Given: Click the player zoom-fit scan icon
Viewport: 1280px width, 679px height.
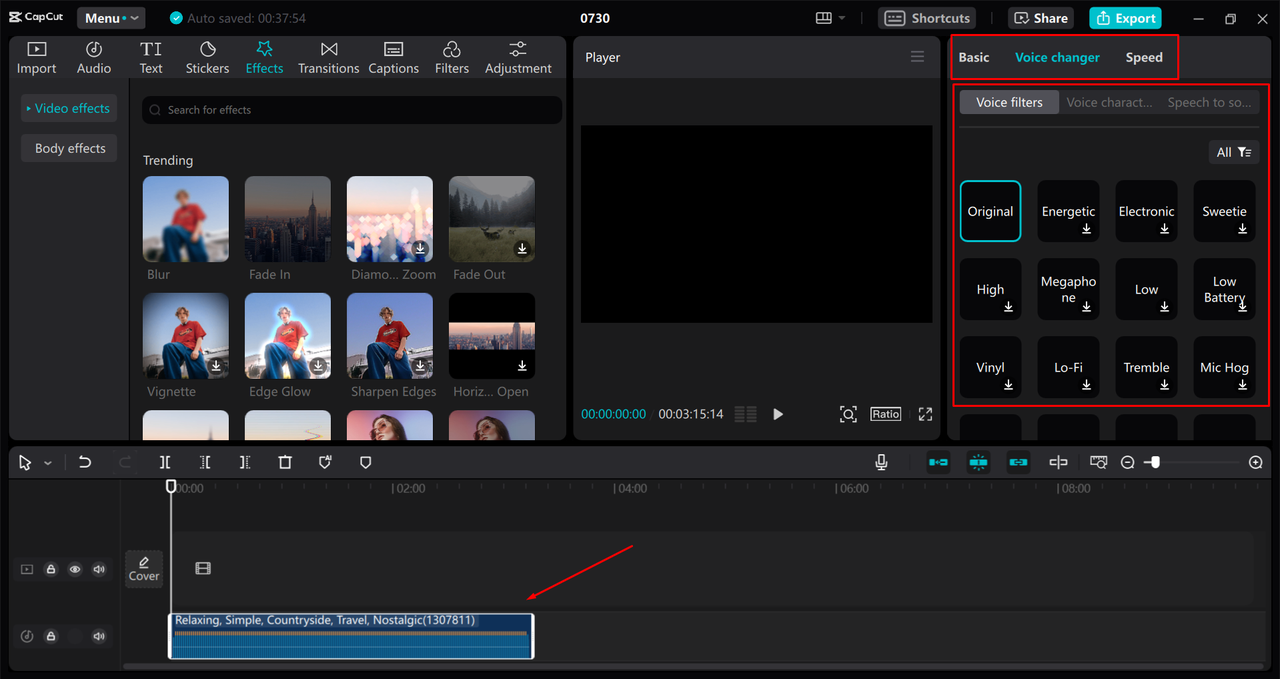Looking at the screenshot, I should (848, 414).
